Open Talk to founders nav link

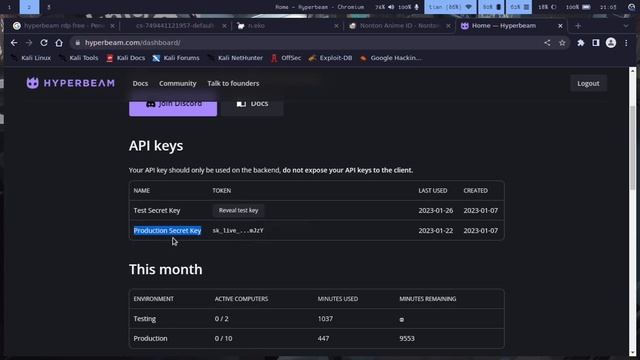233,83
